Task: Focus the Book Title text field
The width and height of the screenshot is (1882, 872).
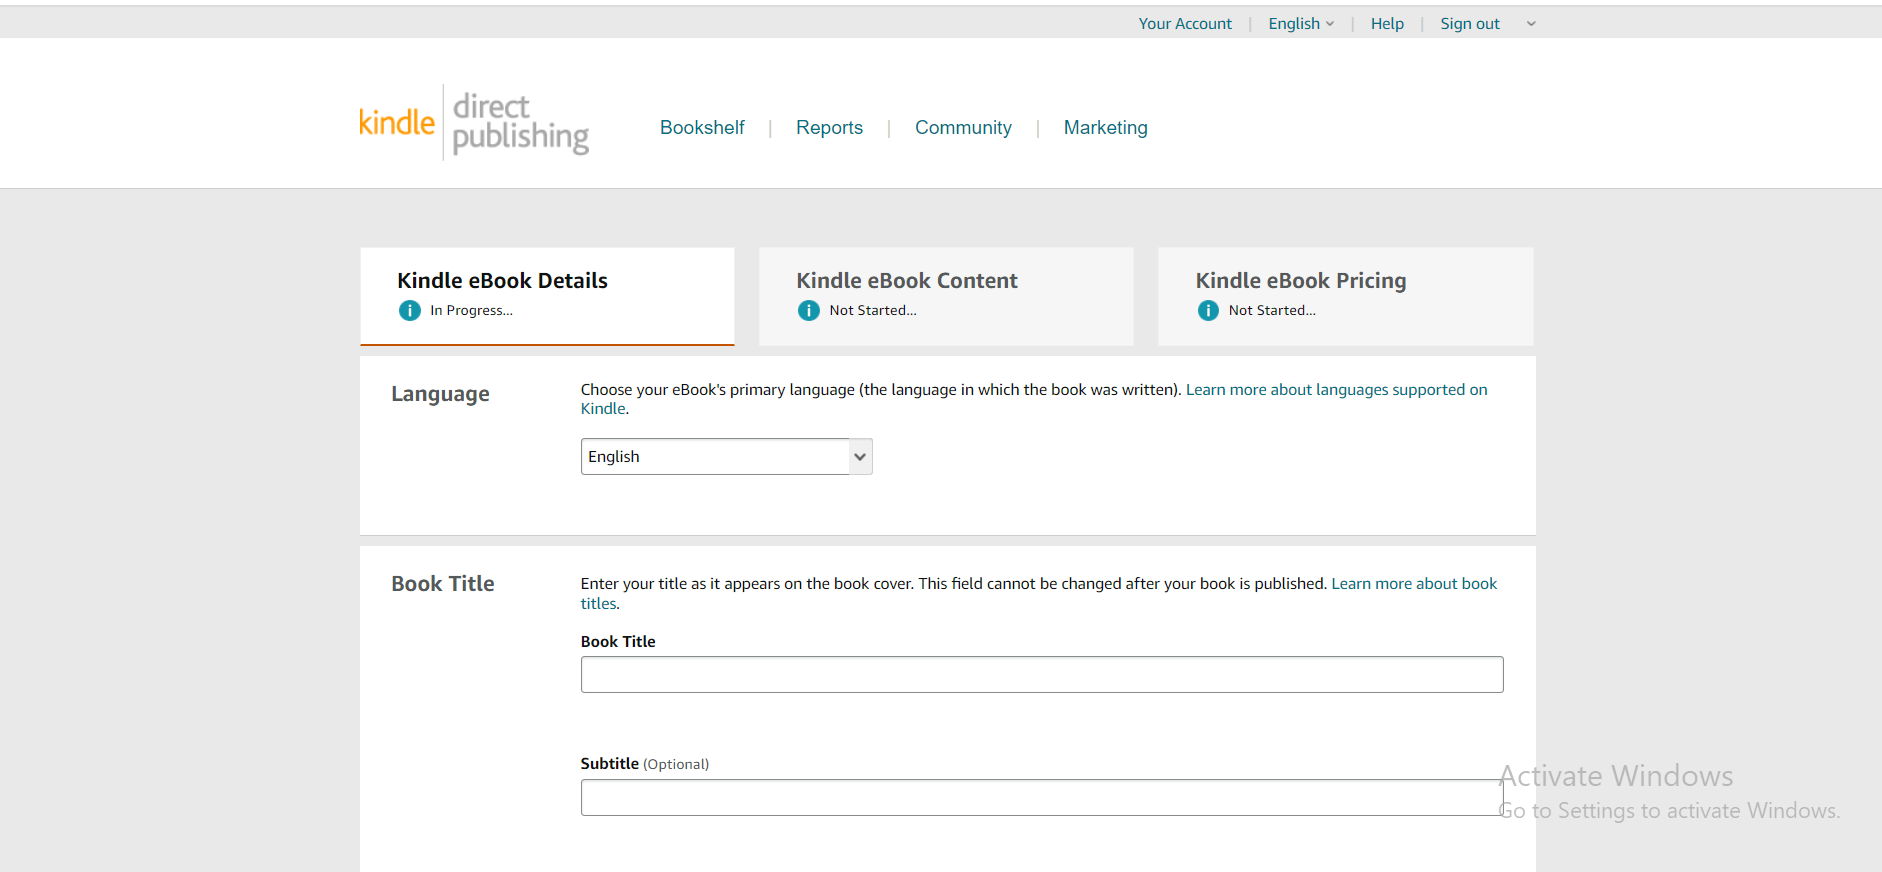Action: coord(1041,675)
